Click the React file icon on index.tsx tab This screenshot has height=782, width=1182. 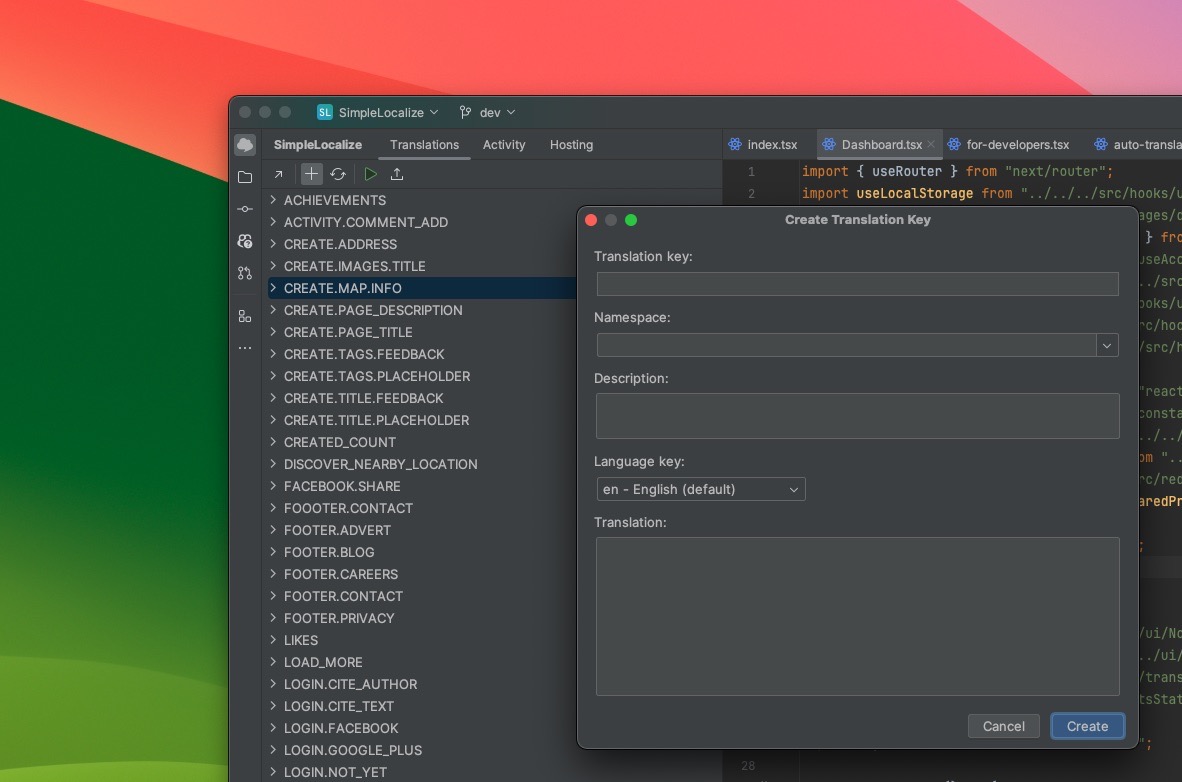[735, 144]
